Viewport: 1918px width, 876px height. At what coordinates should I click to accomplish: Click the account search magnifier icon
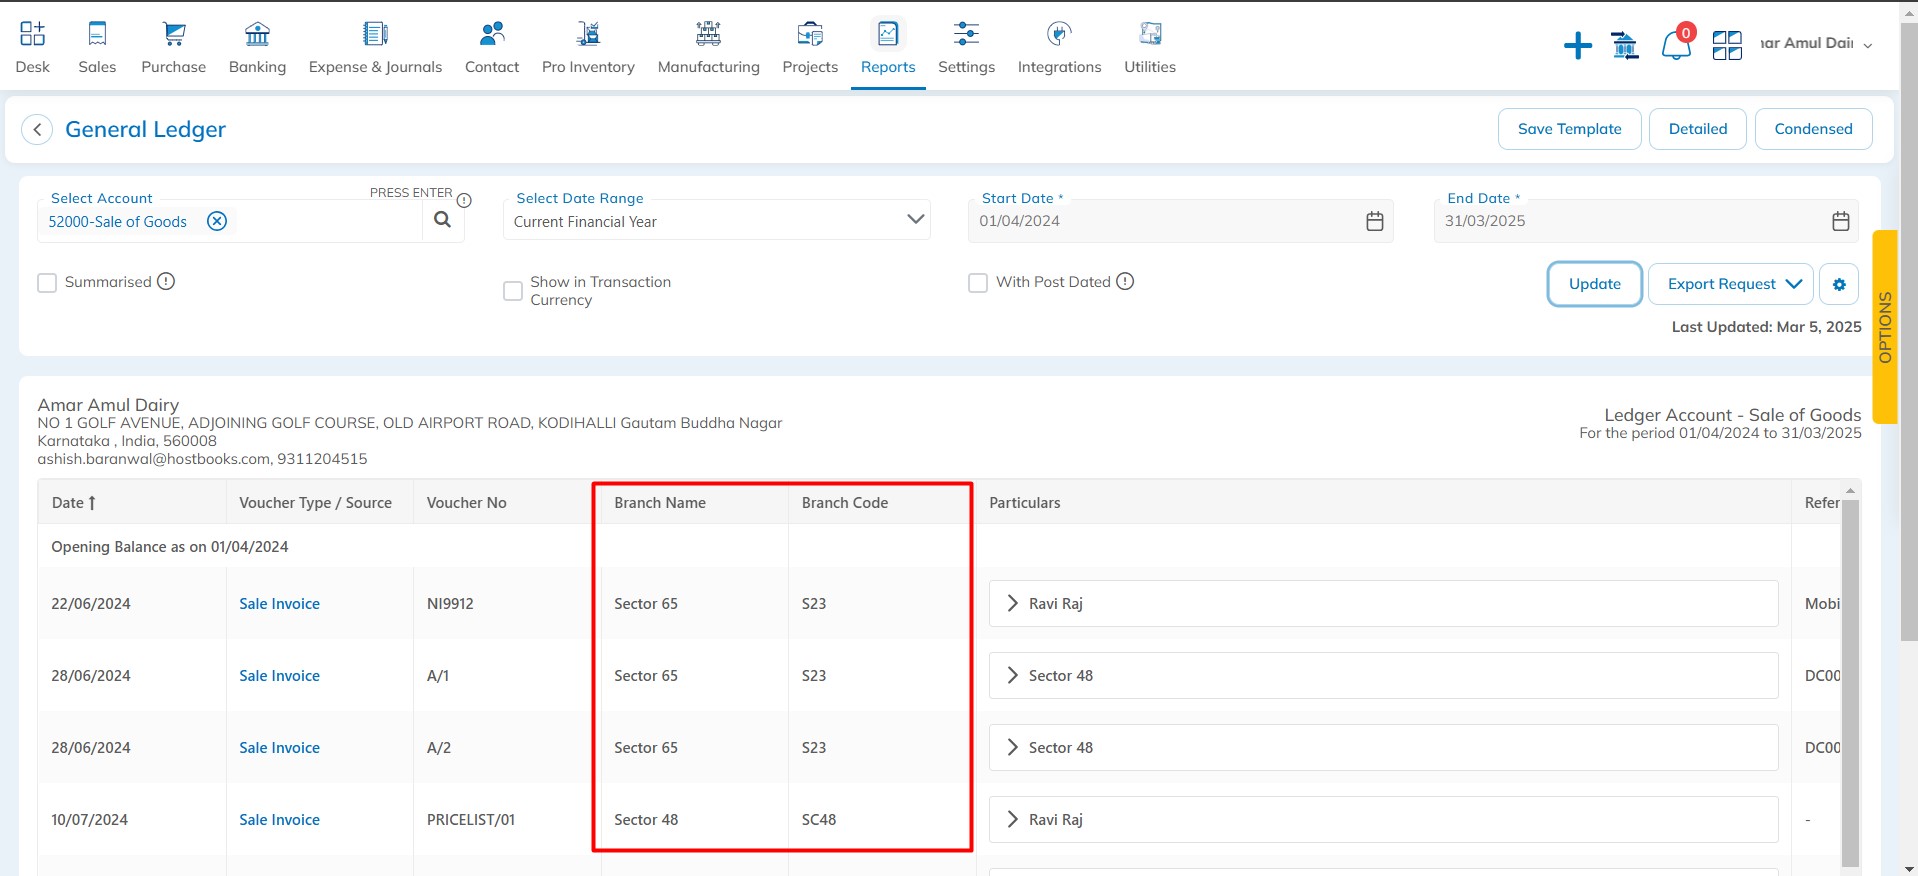point(442,220)
